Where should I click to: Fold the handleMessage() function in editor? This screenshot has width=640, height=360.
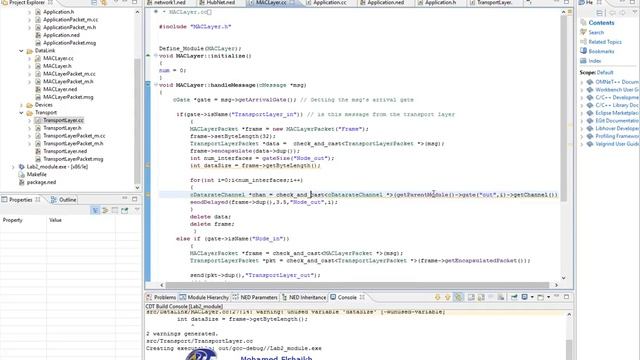tap(156, 85)
